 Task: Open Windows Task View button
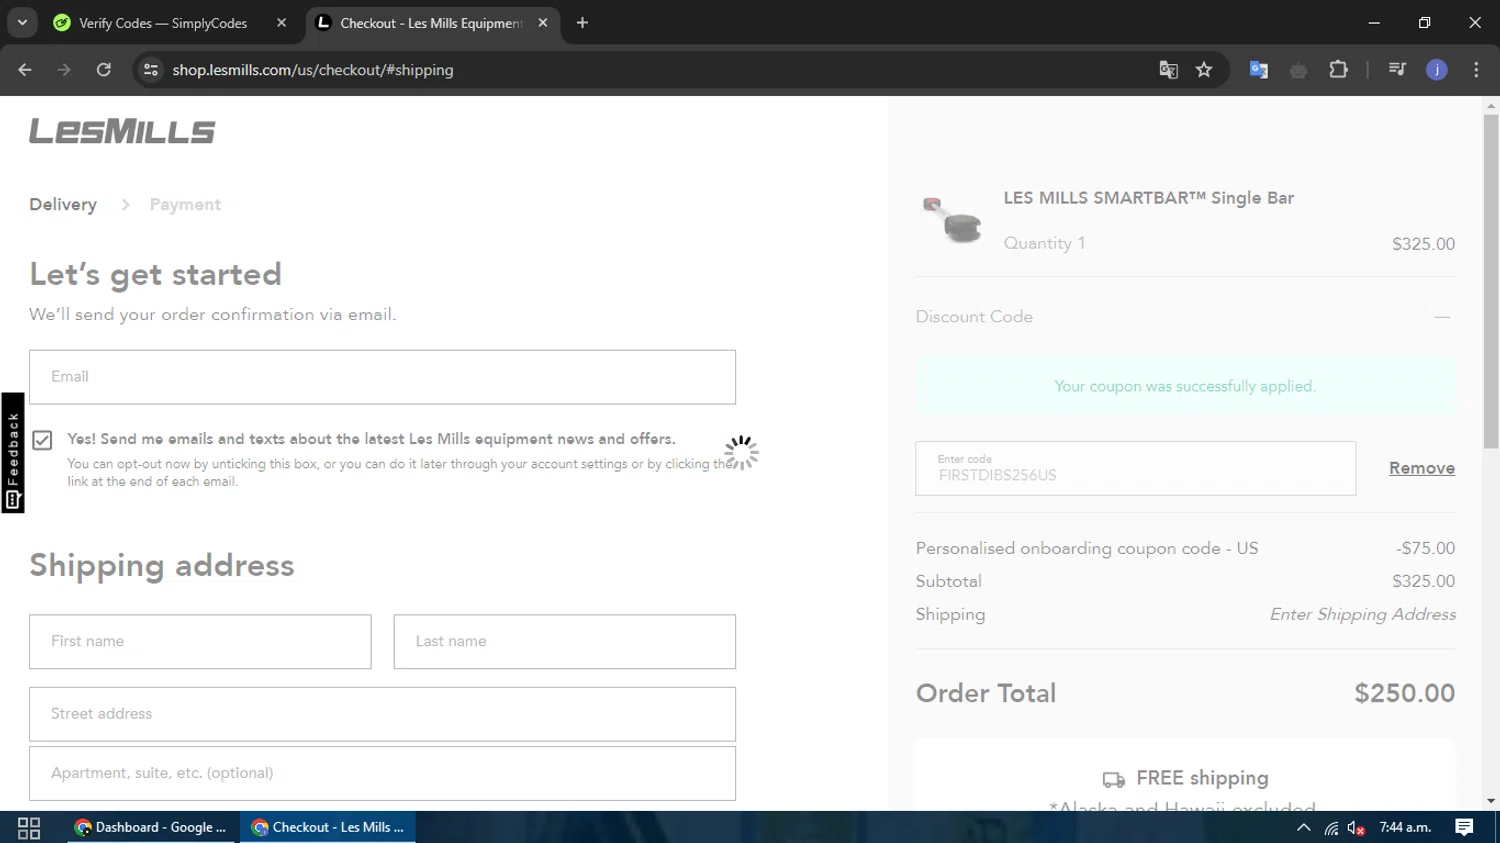[x=29, y=827]
